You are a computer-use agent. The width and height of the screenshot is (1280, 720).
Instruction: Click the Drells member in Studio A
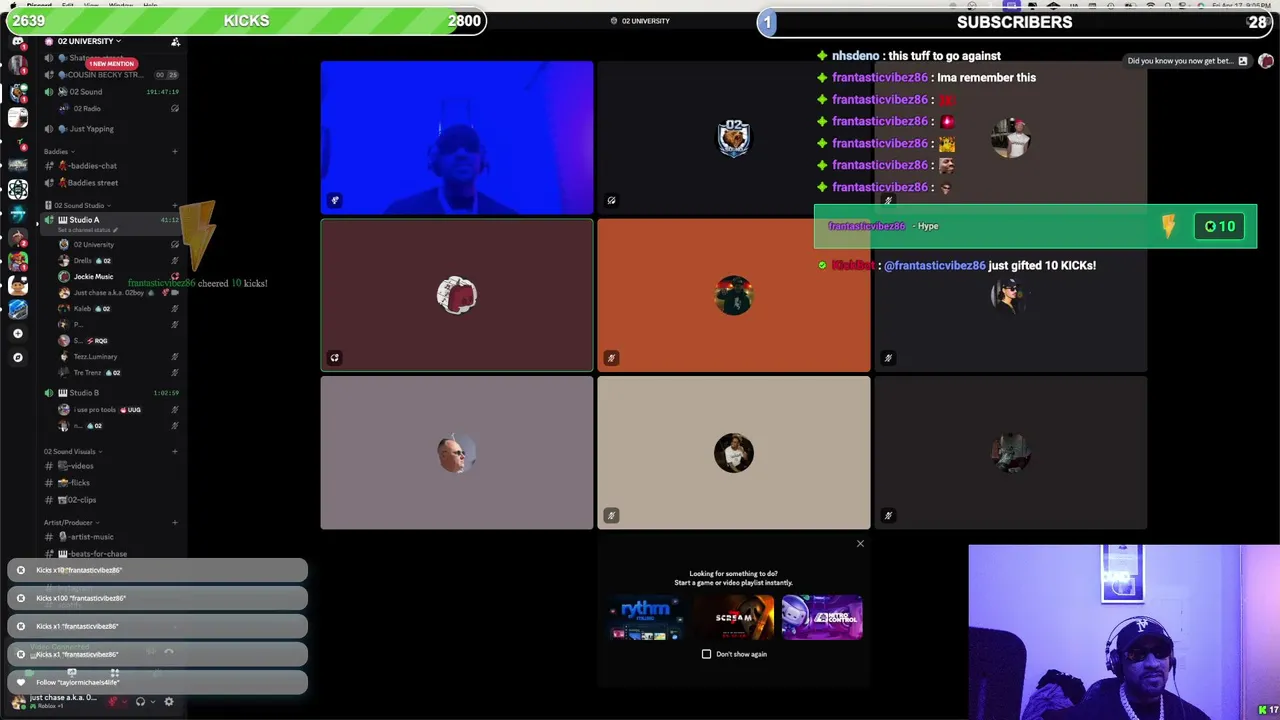point(118,260)
